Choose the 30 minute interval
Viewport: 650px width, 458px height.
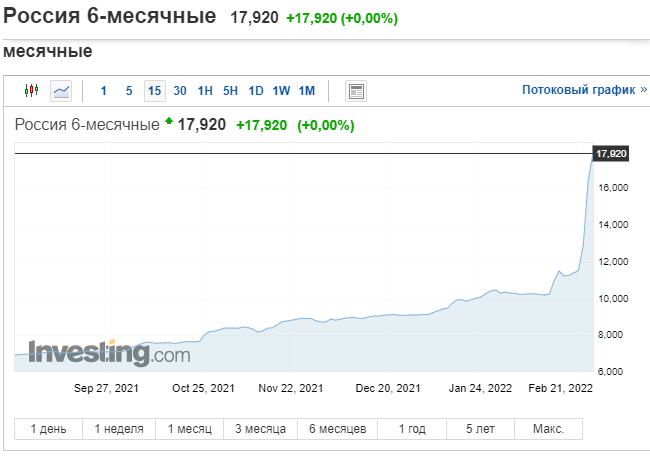pos(179,91)
